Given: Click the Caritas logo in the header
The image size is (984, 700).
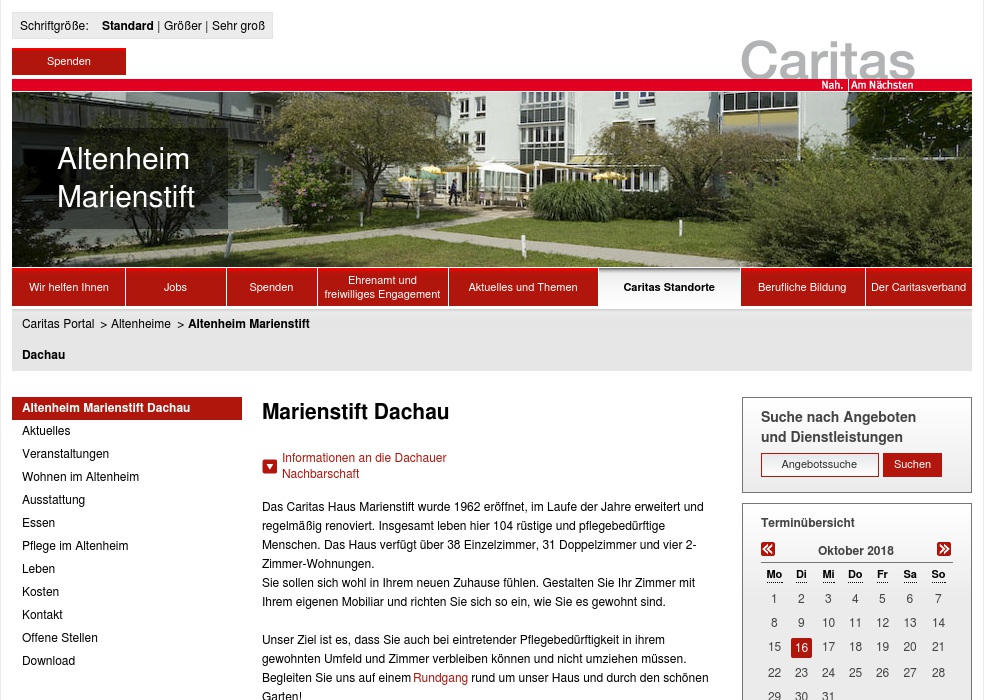Looking at the screenshot, I should point(827,62).
